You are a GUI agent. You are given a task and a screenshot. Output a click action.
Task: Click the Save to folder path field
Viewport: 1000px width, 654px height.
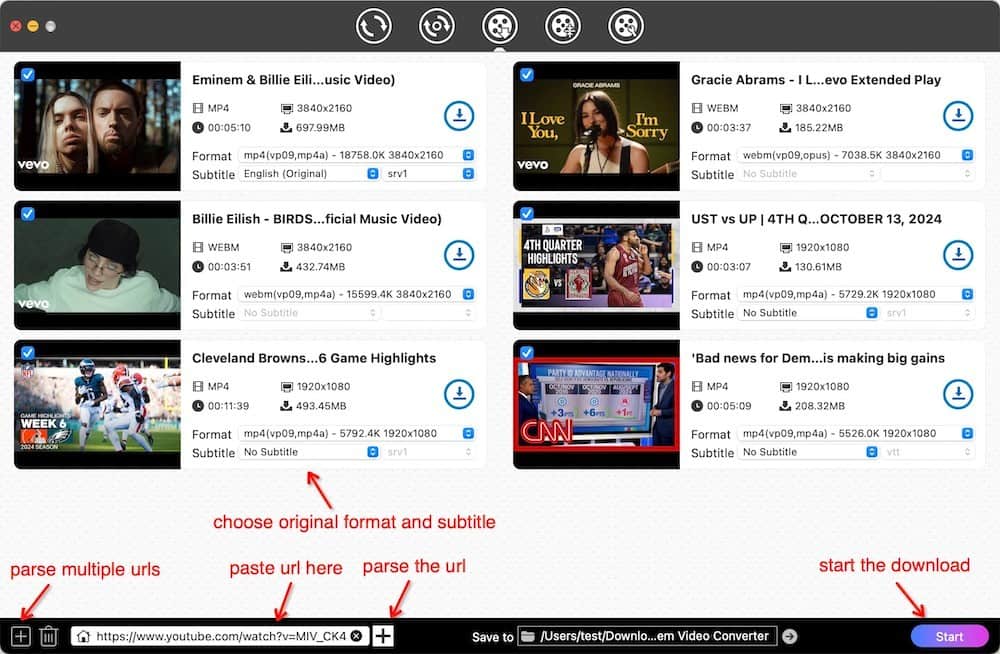click(650, 635)
